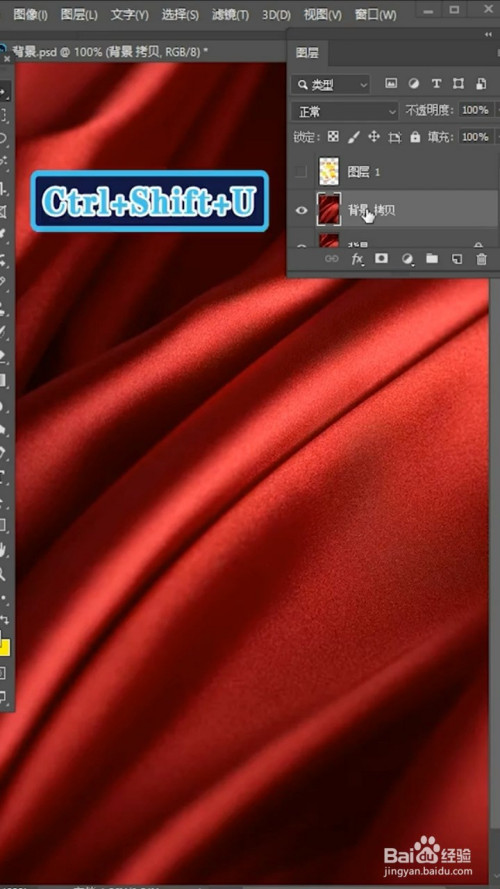The image size is (500, 889).
Task: Open the fx layer style menu
Action: (x=357, y=259)
